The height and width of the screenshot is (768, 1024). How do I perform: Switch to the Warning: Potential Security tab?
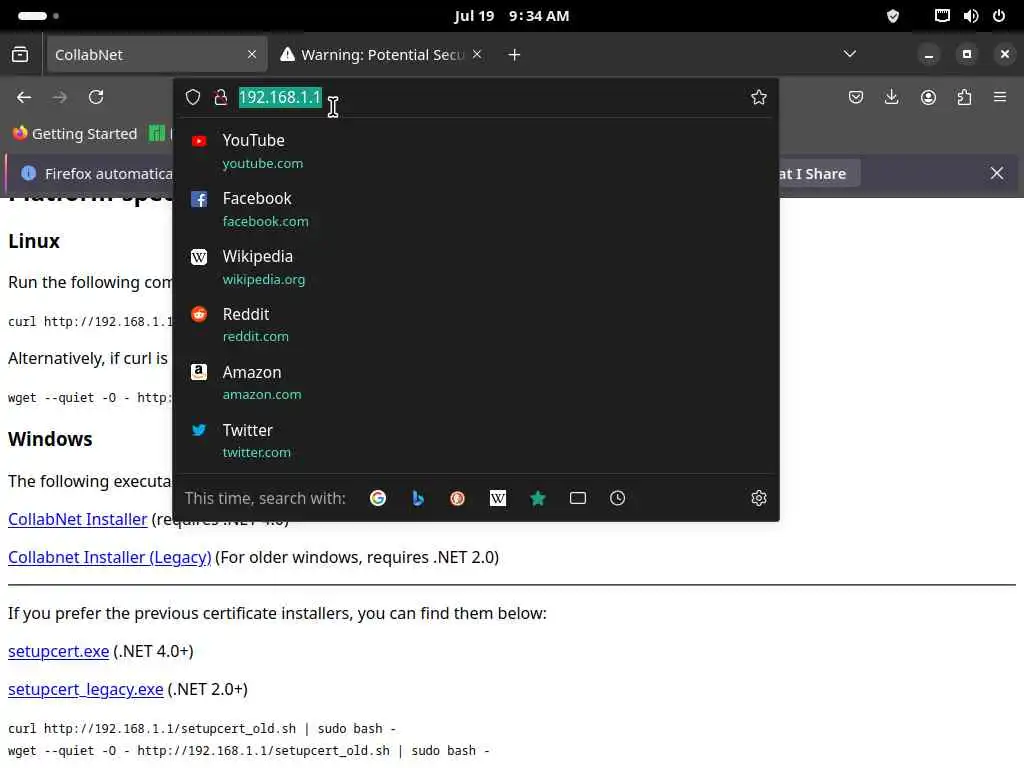click(x=382, y=55)
